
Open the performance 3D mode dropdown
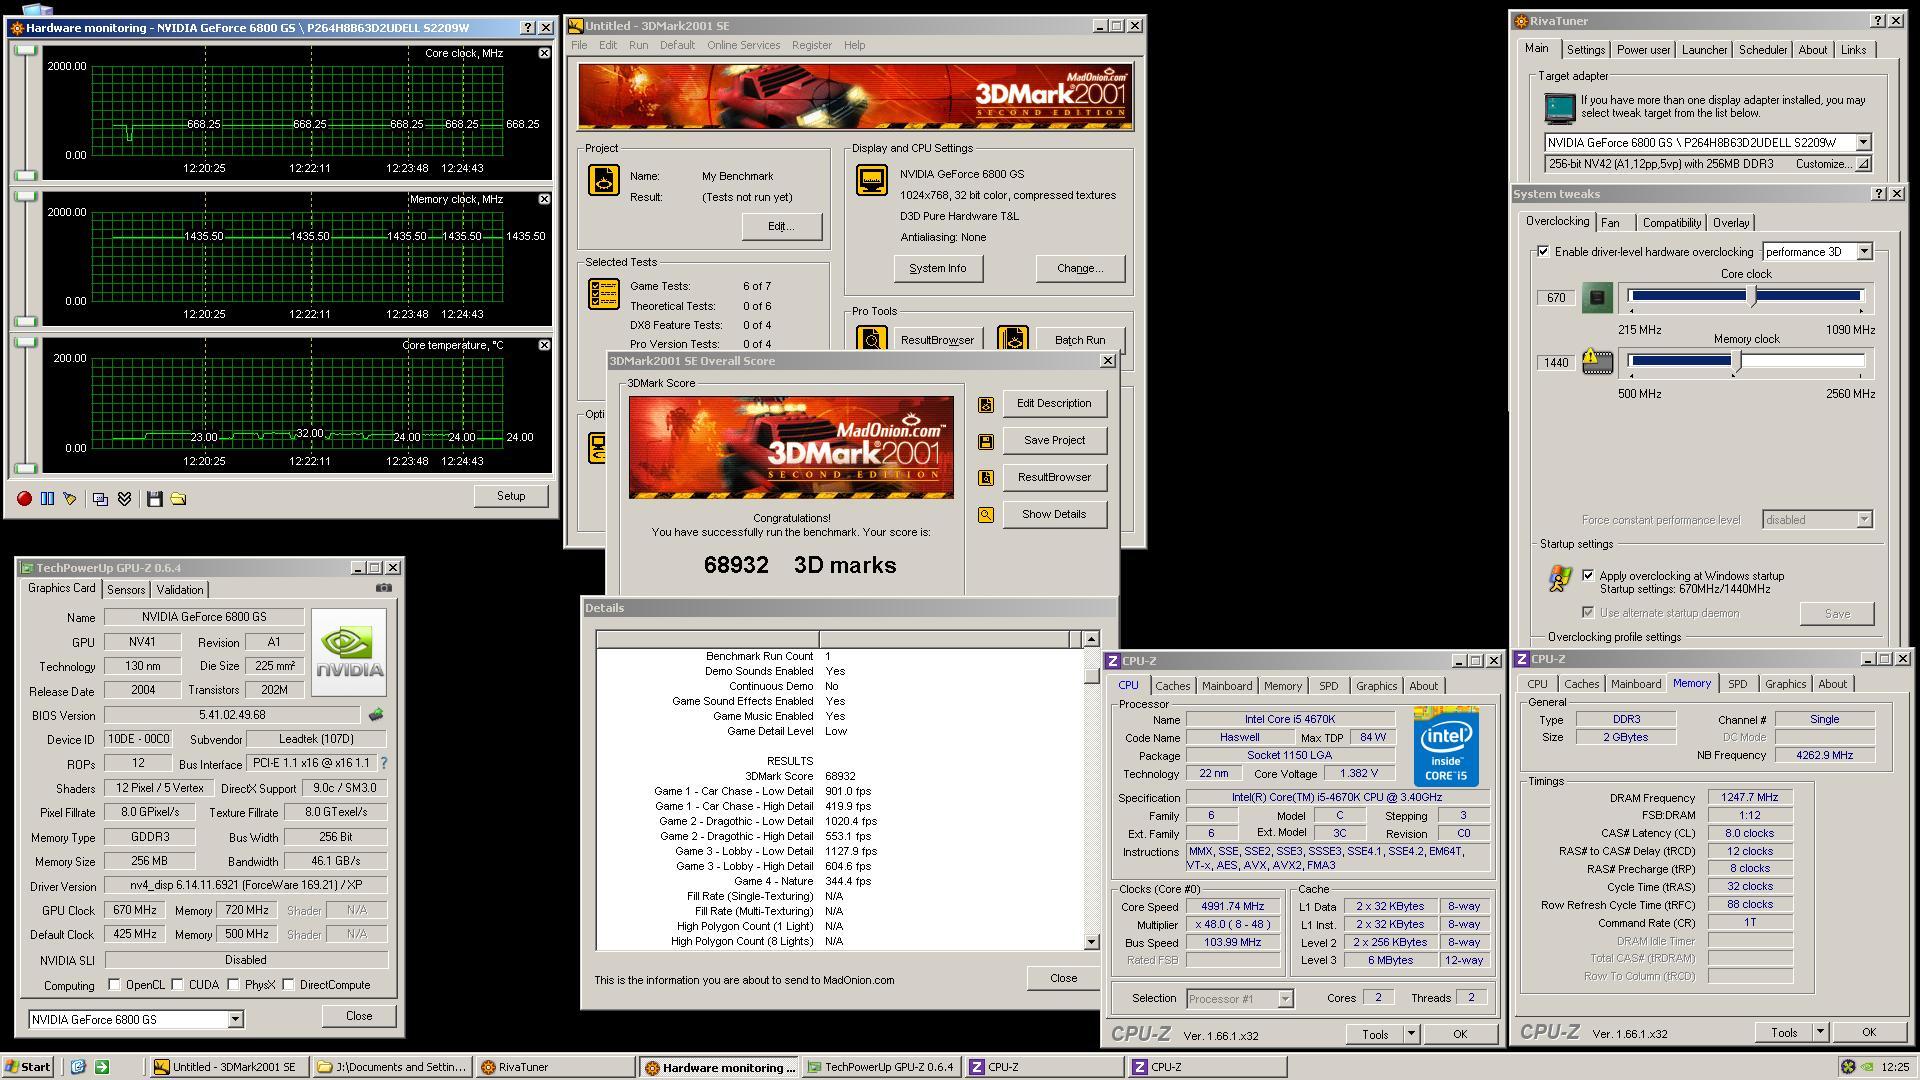coord(1864,251)
